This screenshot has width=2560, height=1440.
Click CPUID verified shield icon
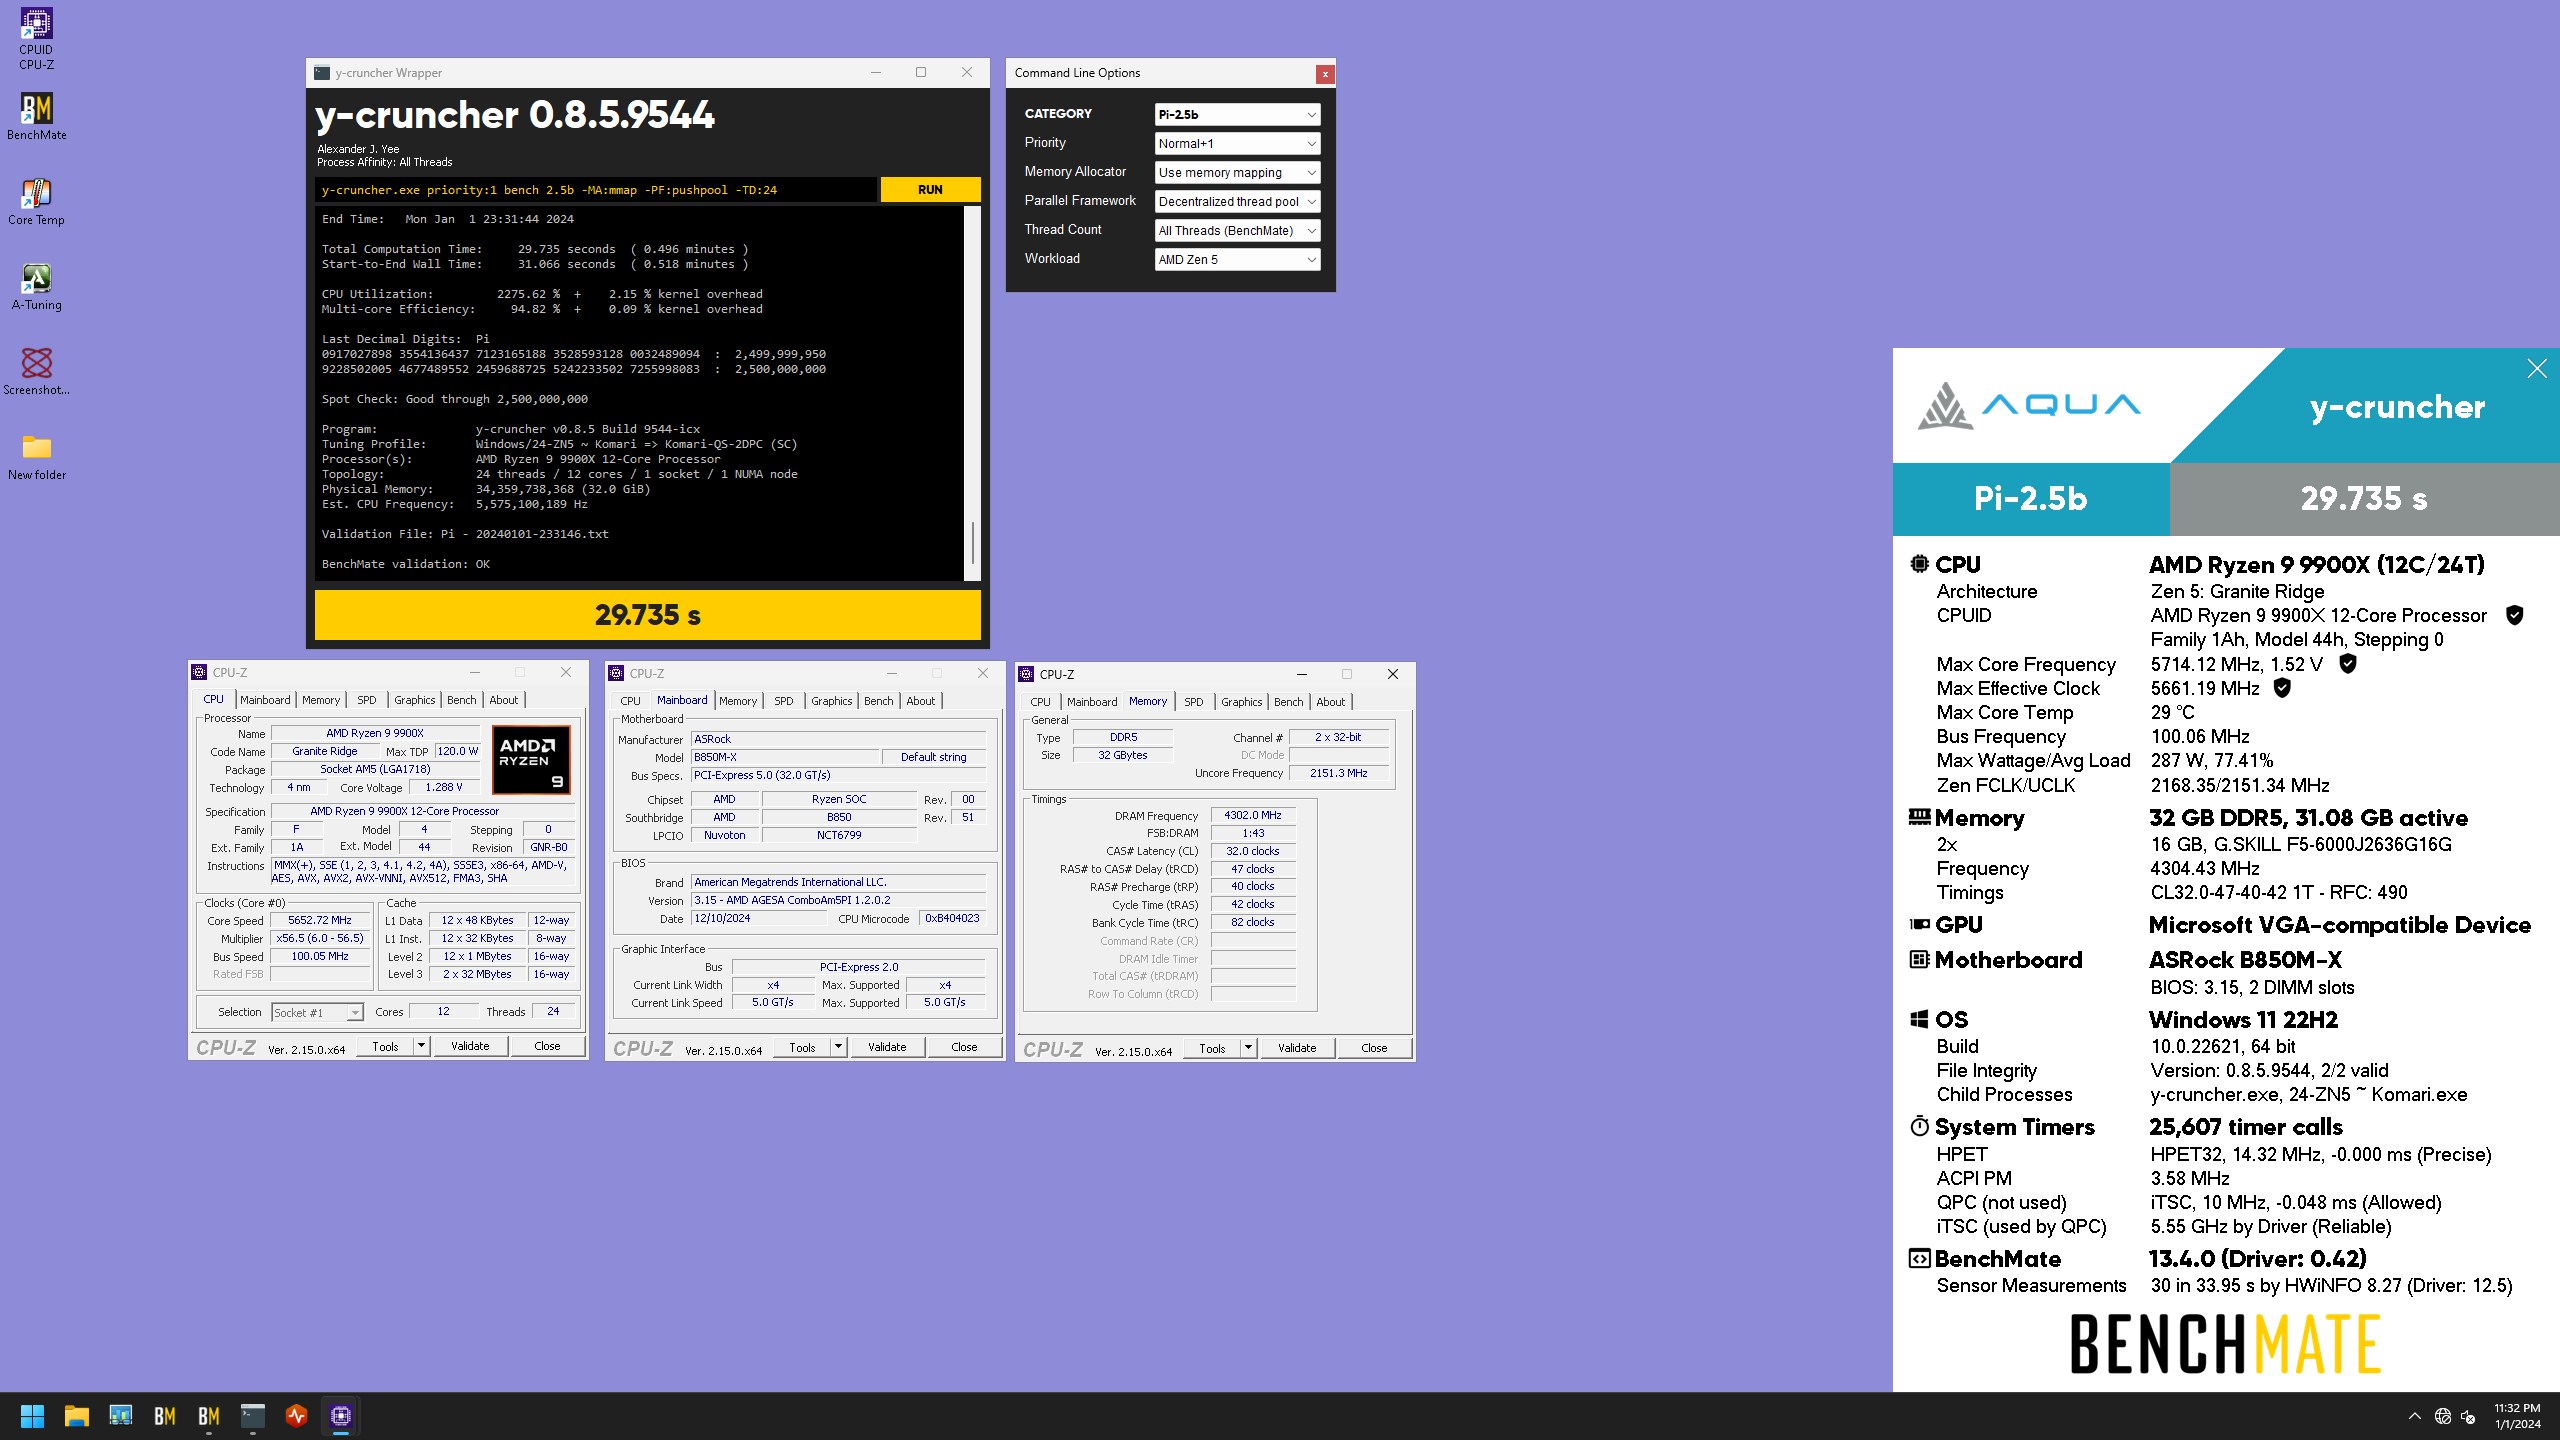click(2514, 615)
